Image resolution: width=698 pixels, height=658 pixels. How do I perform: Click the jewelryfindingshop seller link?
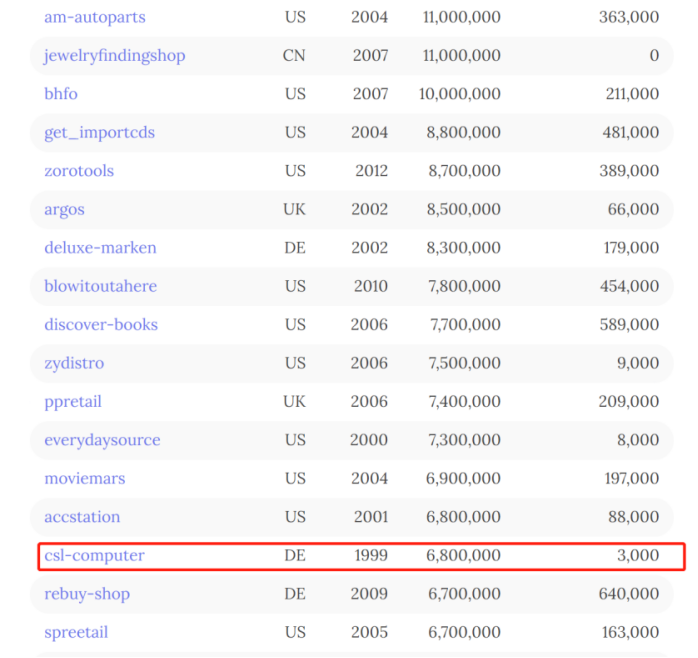pyautogui.click(x=114, y=55)
